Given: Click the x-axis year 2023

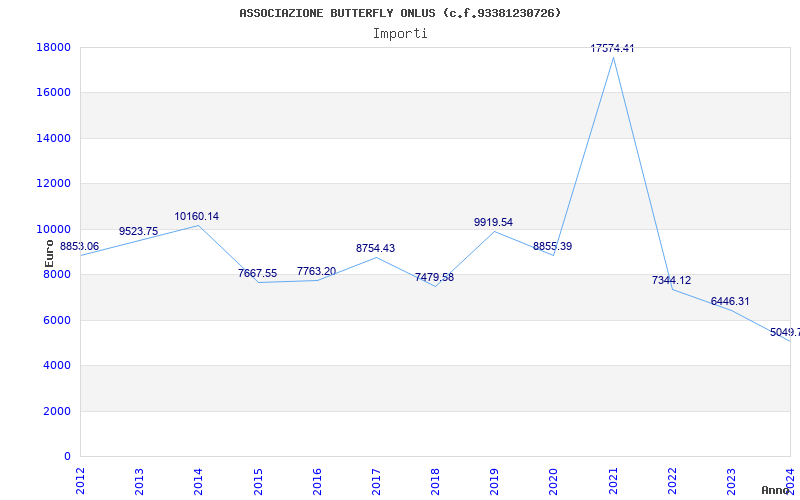Looking at the screenshot, I should click(x=731, y=481).
